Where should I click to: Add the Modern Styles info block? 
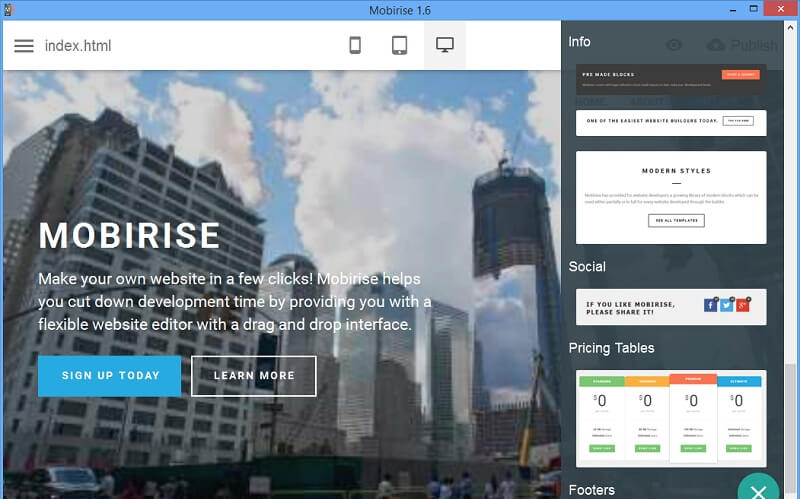click(x=671, y=197)
